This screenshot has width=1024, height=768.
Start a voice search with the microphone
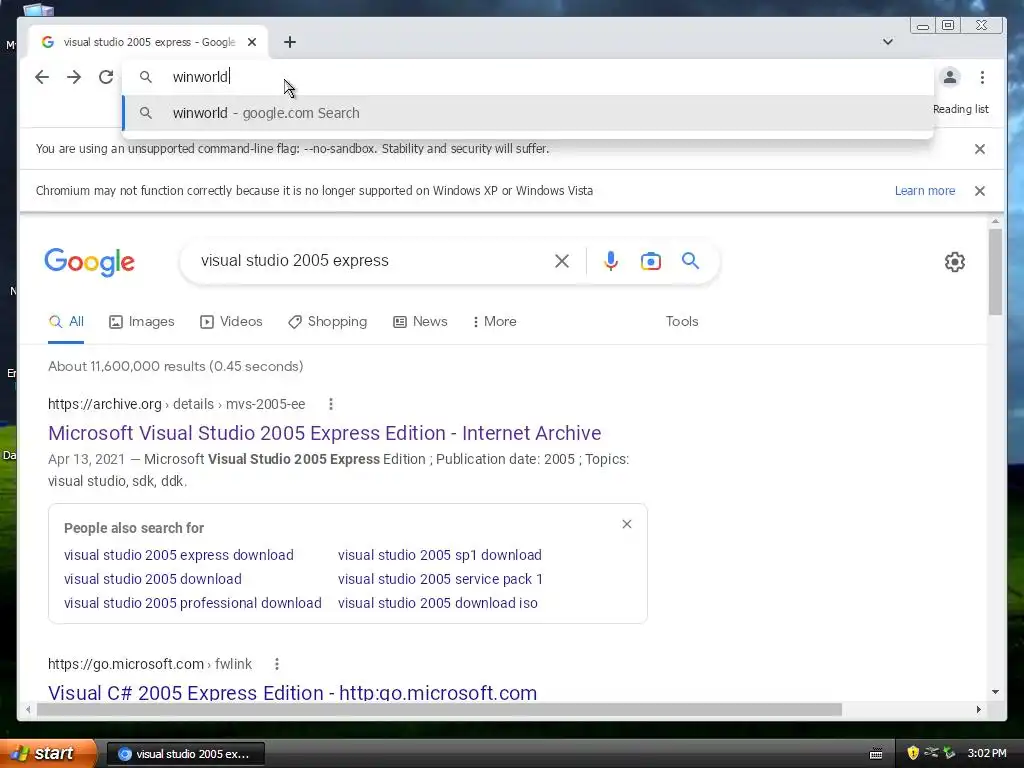coord(611,261)
